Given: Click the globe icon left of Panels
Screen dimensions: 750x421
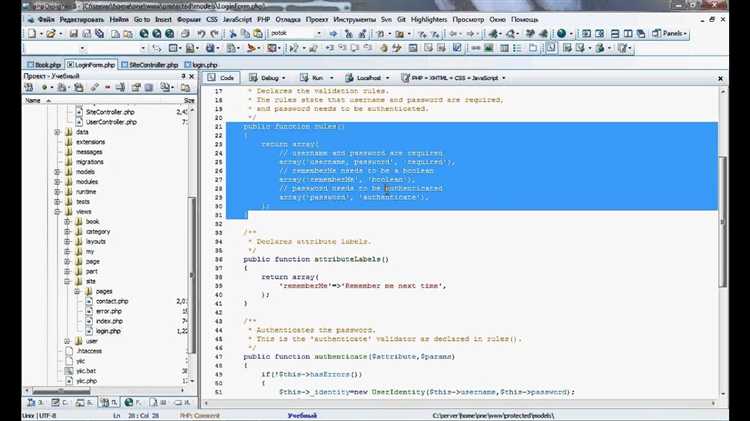Looking at the screenshot, I should tap(561, 33).
